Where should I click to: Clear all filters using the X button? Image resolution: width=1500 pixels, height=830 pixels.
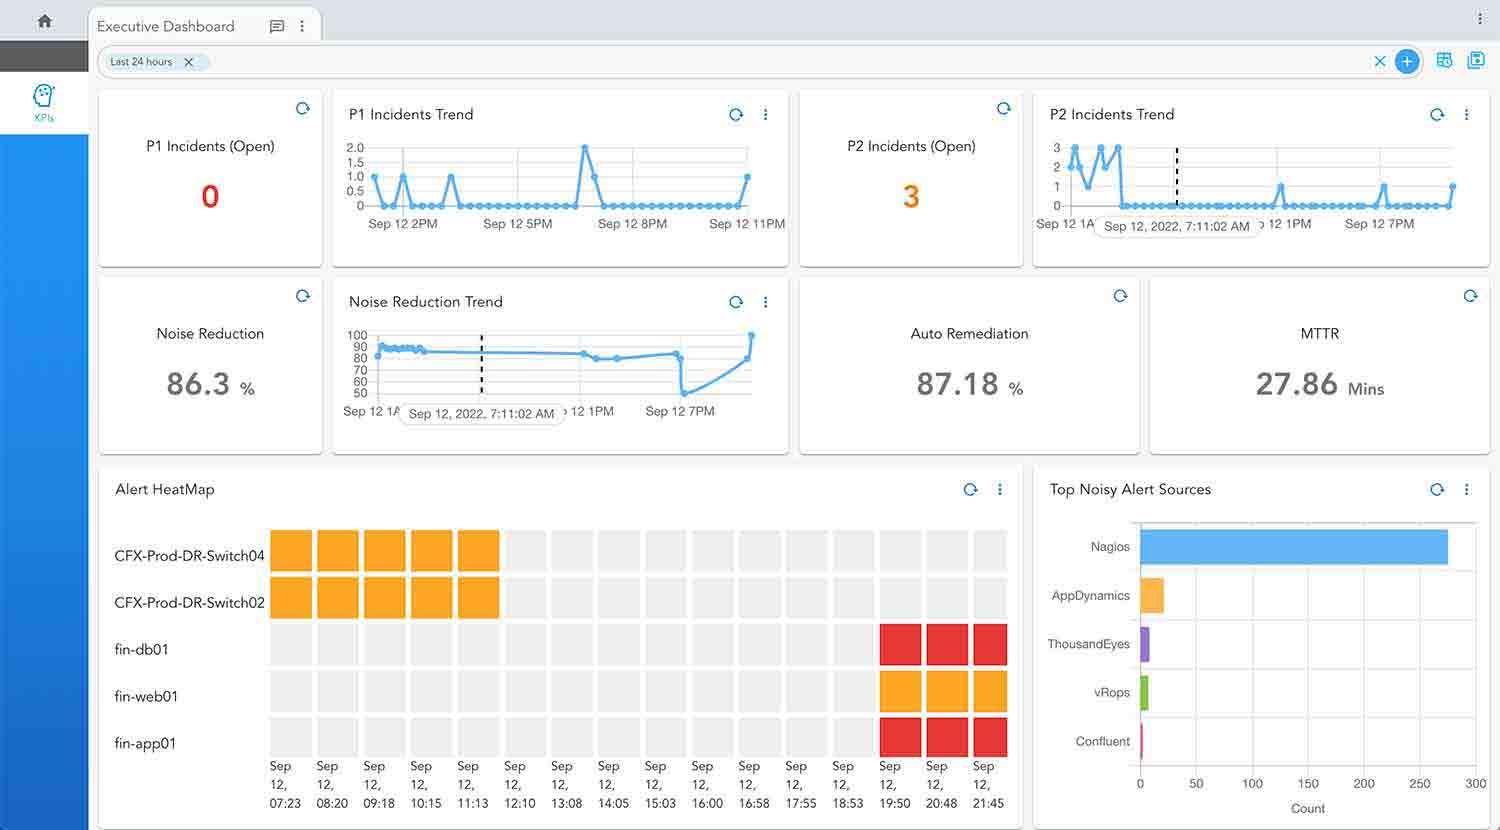click(x=1380, y=61)
